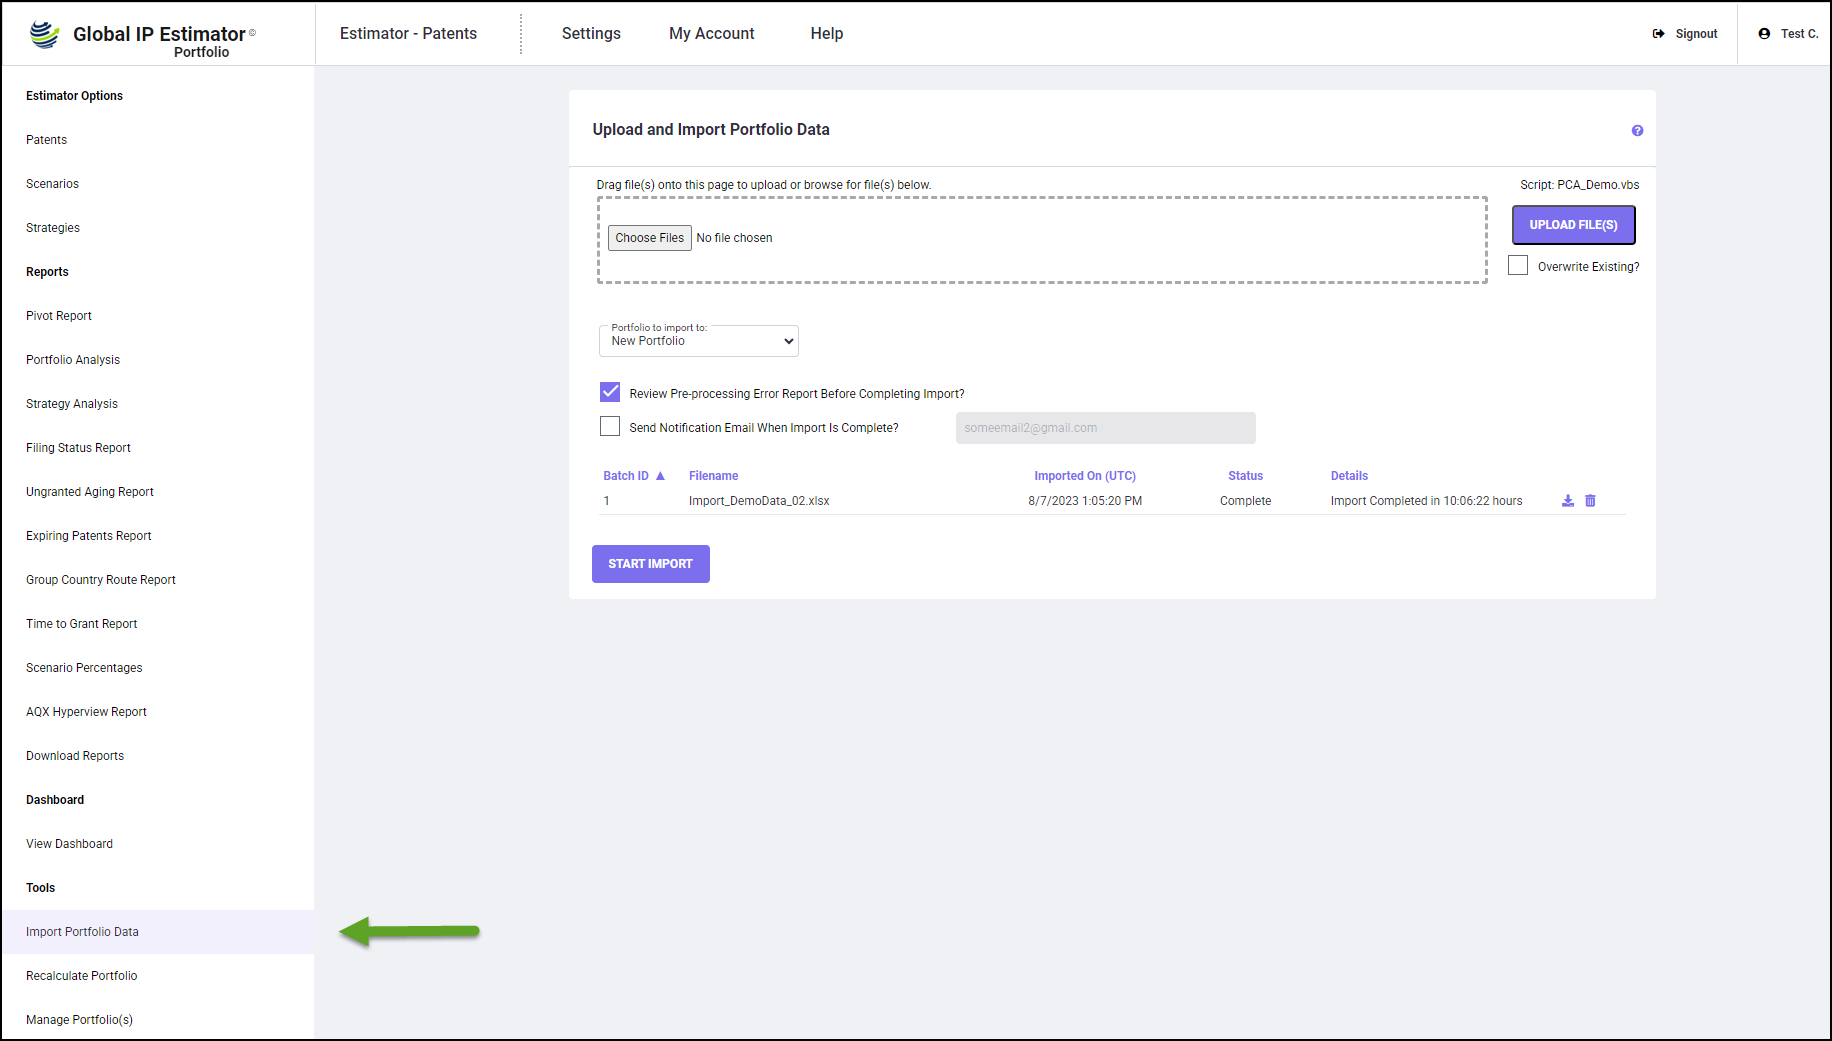Click the Global IP Estimator logo
This screenshot has height=1041, width=1832.
(x=45, y=34)
